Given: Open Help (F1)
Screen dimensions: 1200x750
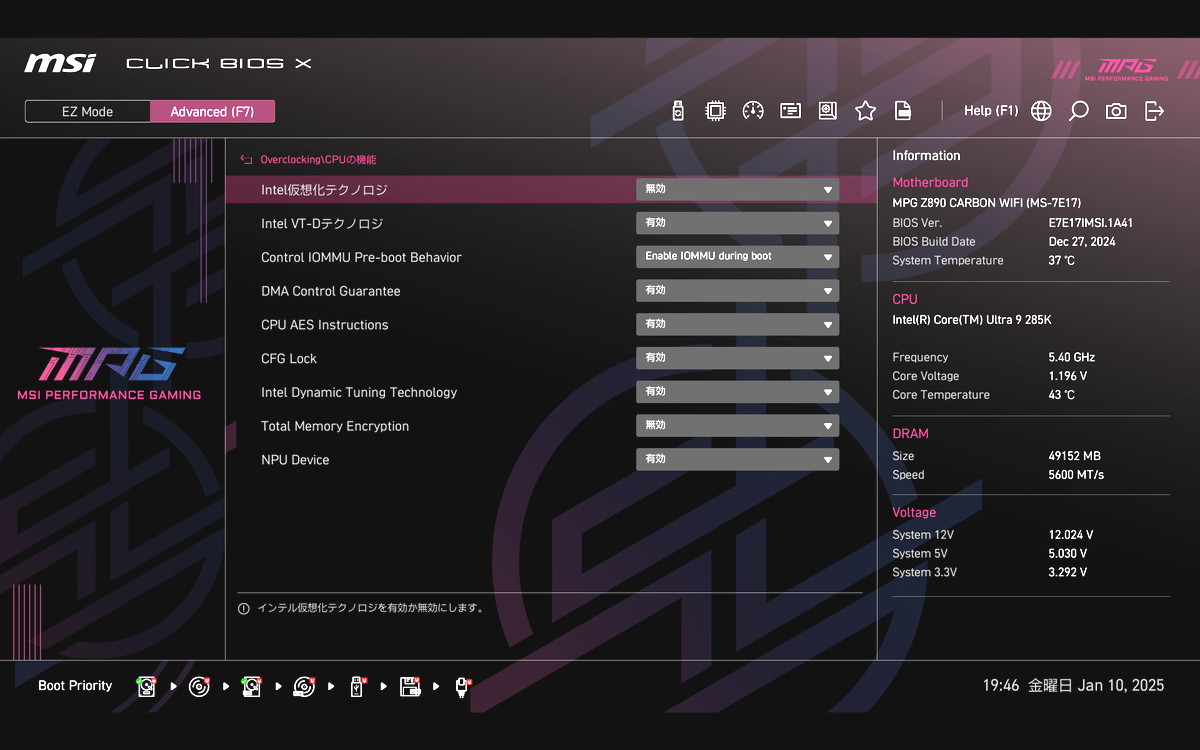Looking at the screenshot, I should [x=991, y=111].
